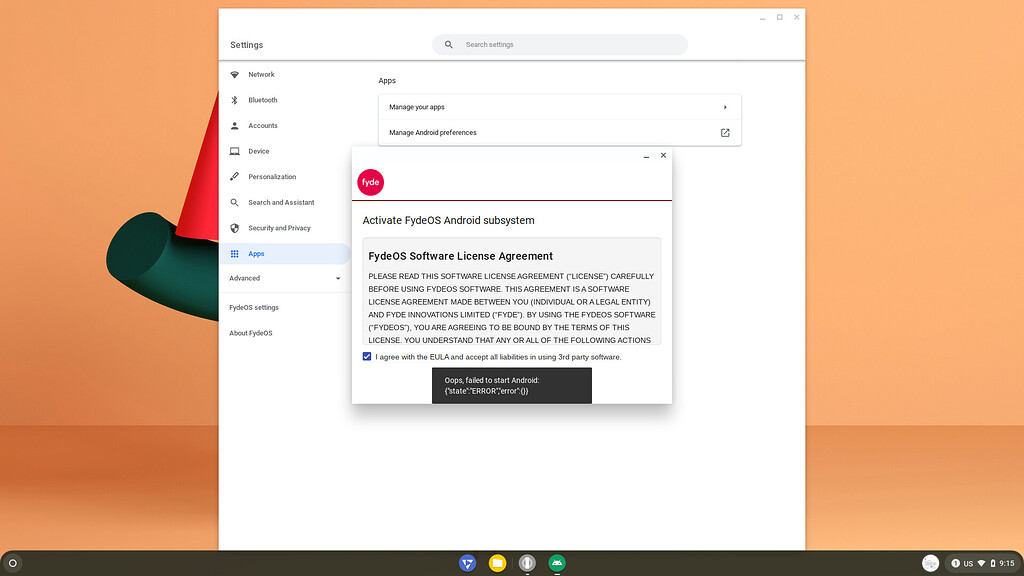Click the 'Oops, failed to start Android' error toast
1024x576 pixels.
511,385
